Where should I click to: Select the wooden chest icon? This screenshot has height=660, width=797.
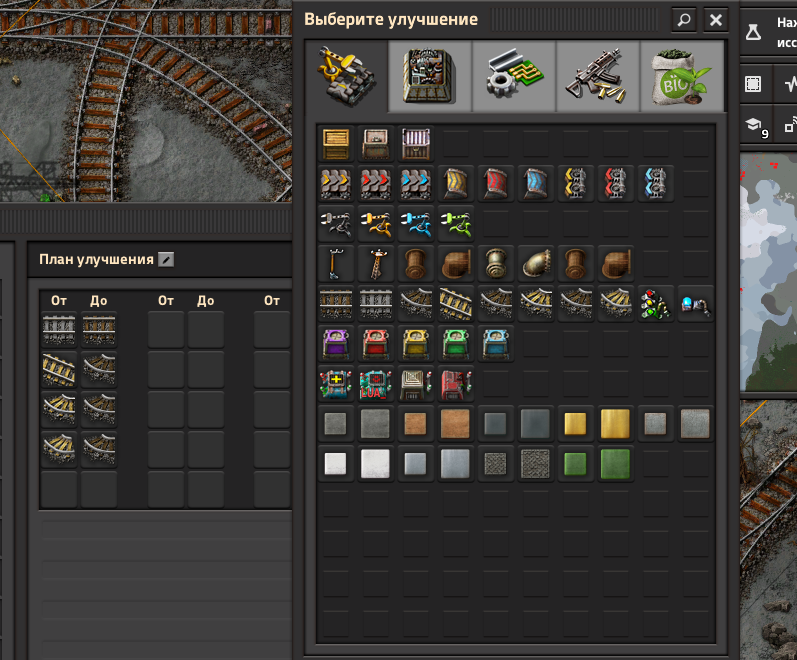tap(336, 143)
